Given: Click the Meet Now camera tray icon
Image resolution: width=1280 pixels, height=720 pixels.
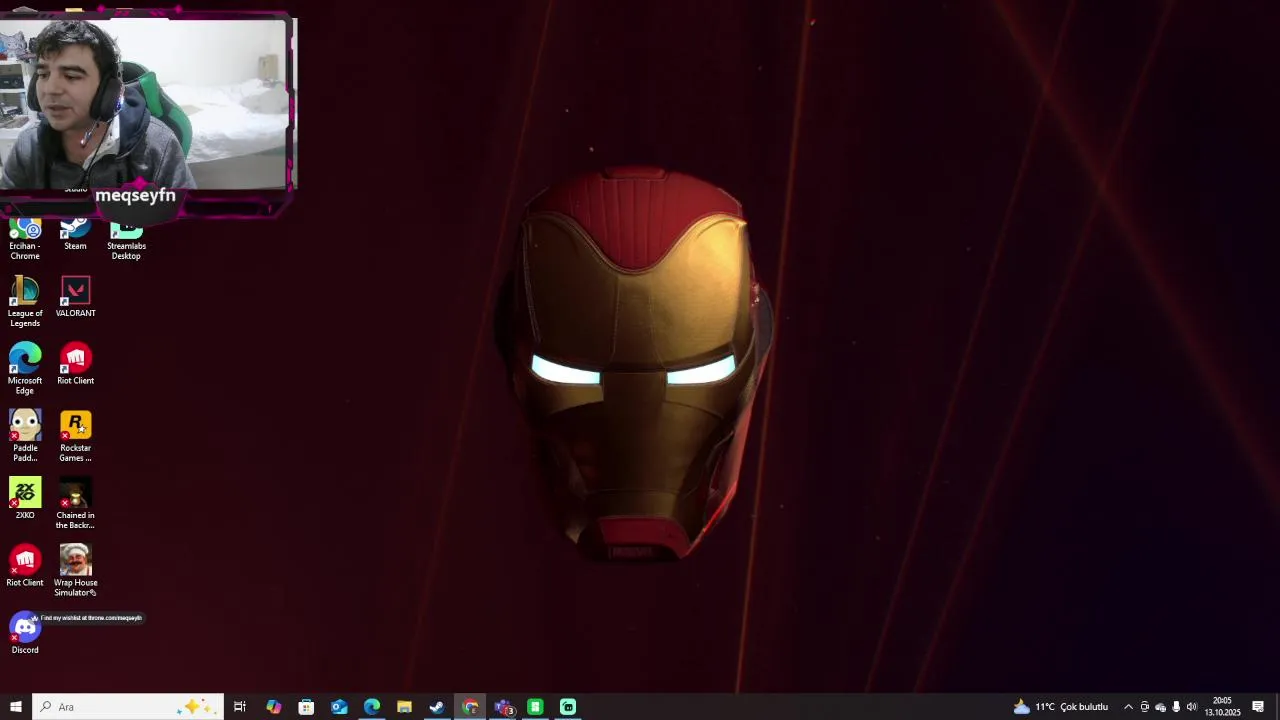Looking at the screenshot, I should point(1145,707).
